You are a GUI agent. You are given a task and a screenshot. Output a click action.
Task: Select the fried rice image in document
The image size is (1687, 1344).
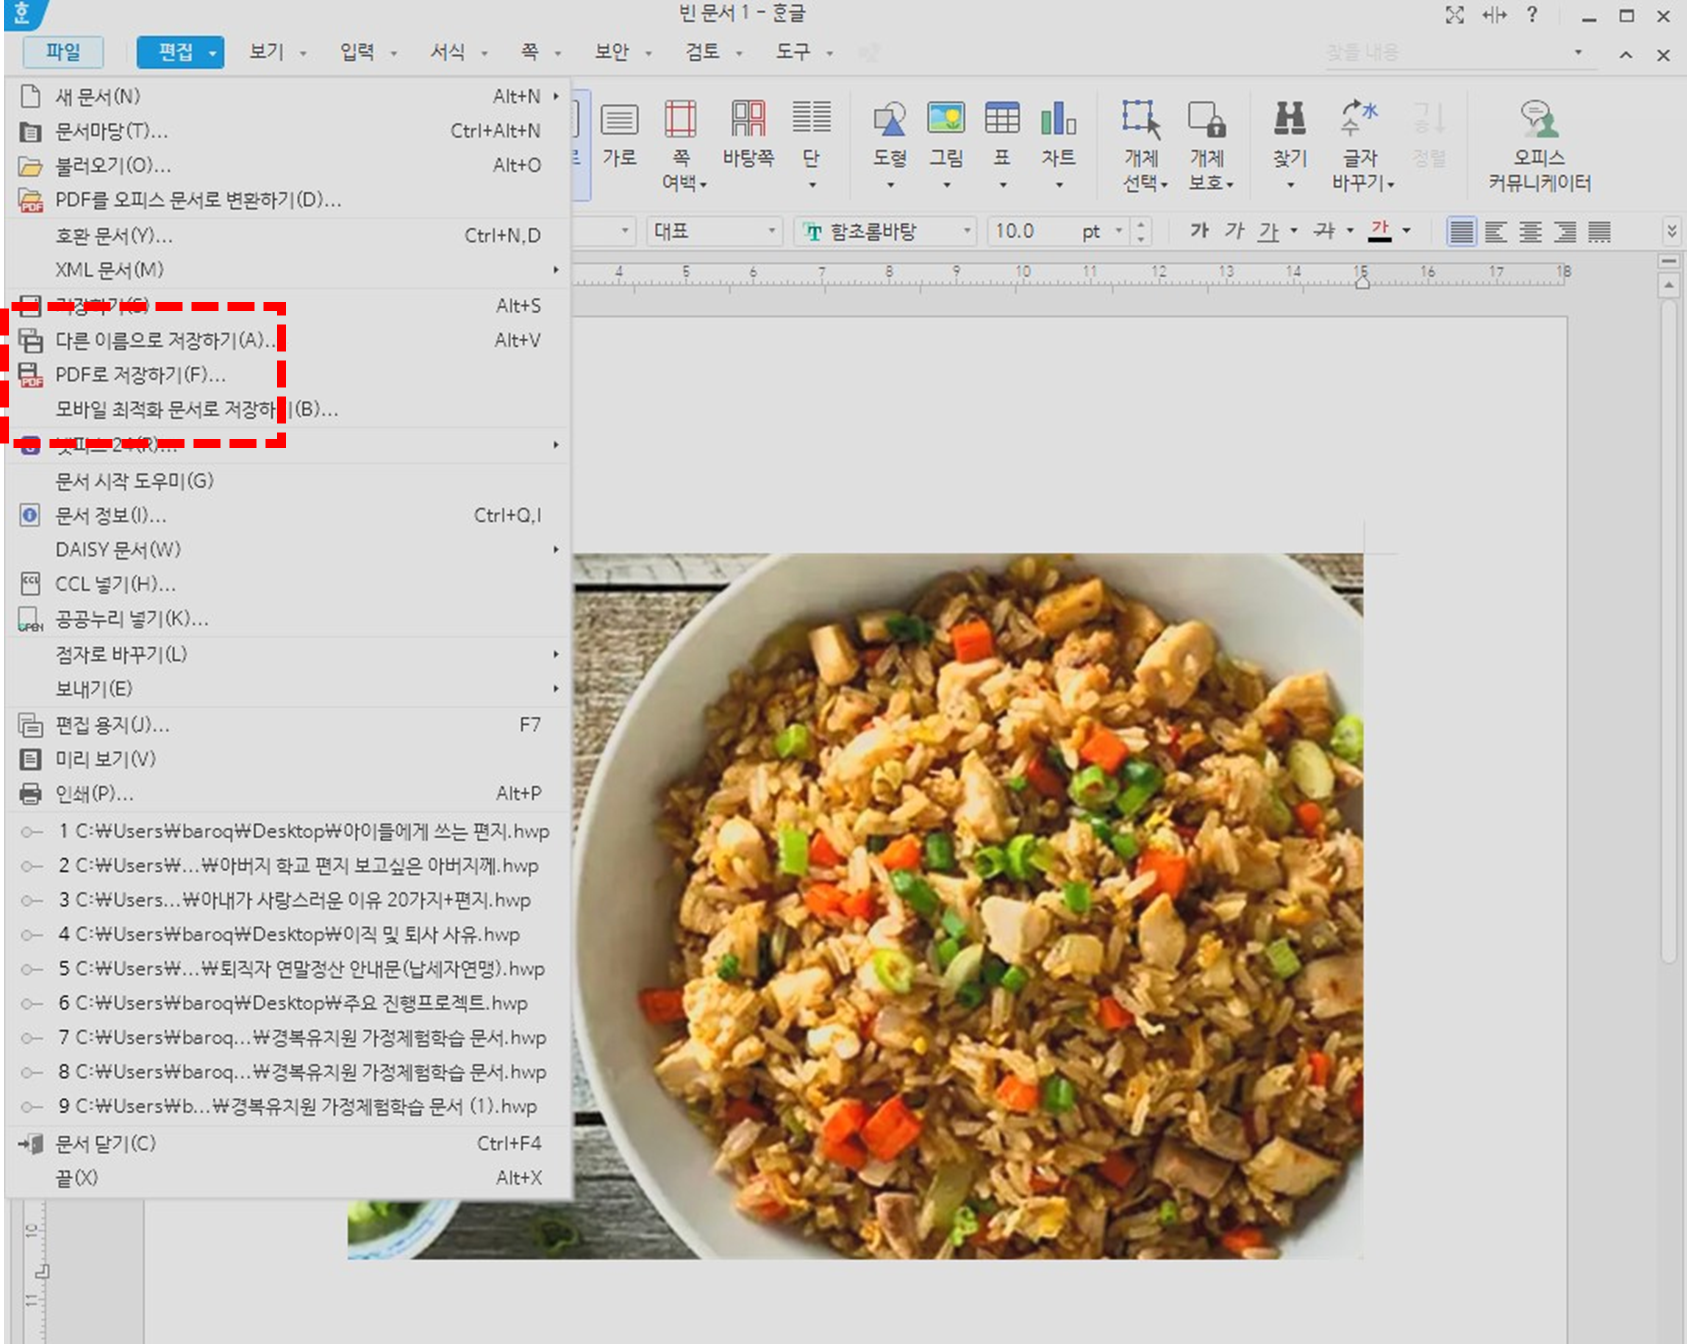tap(968, 905)
